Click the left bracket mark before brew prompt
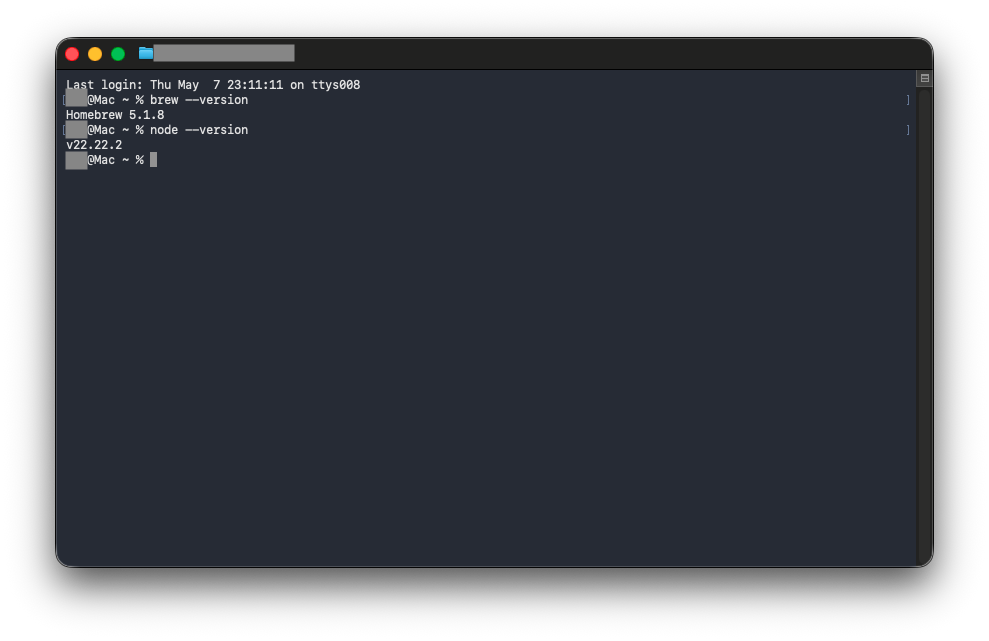Screen dimensions: 989x641 click(x=64, y=100)
